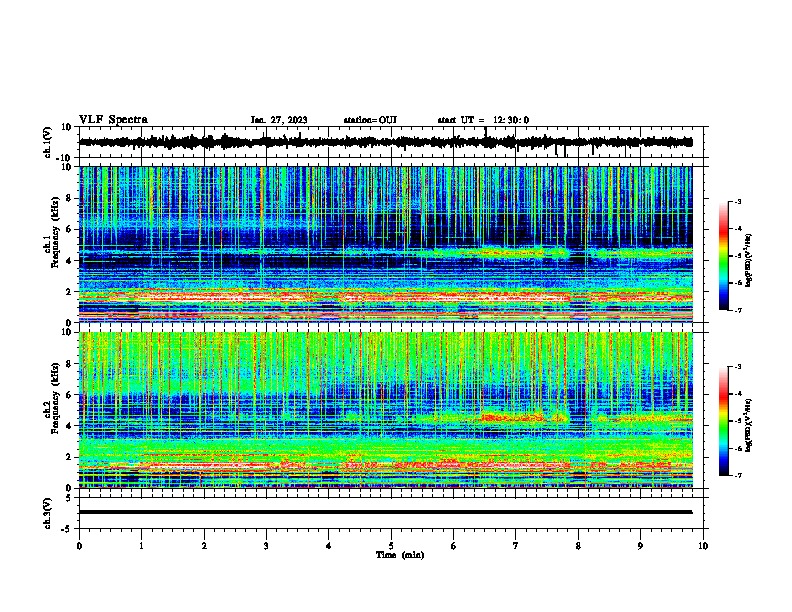The height and width of the screenshot is (612, 792).
Task: Click the "-7" tick on ch.1 colorbar
Action: click(x=737, y=310)
